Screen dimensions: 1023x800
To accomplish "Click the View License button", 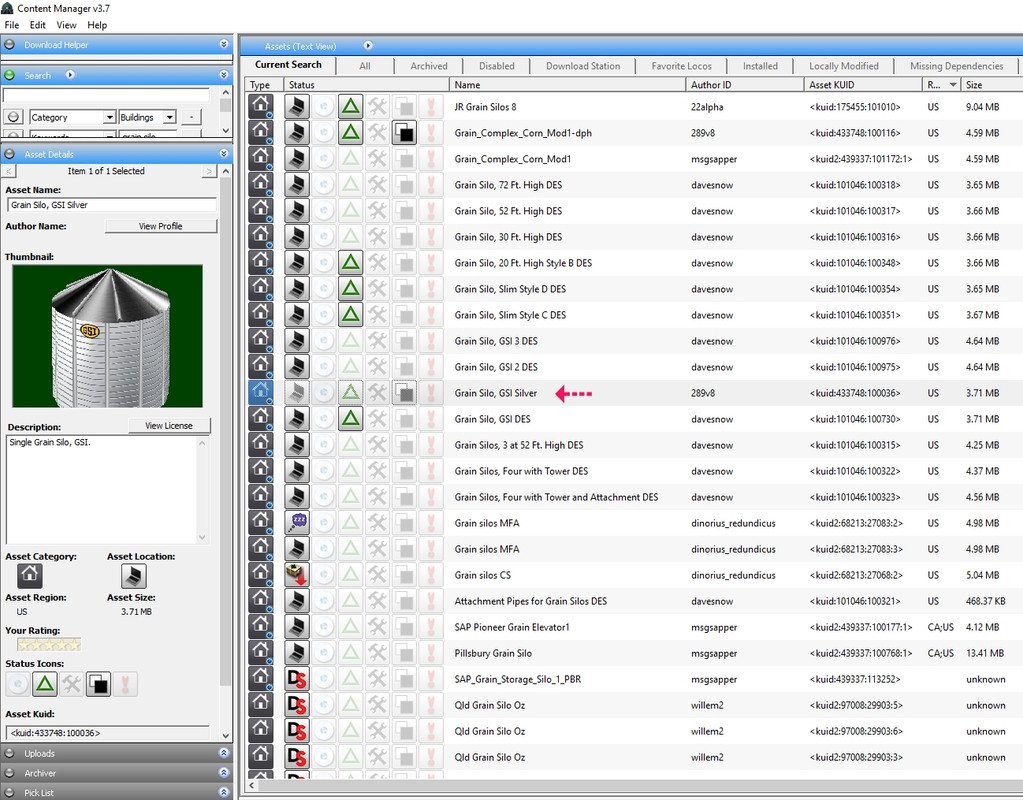I will click(x=169, y=425).
